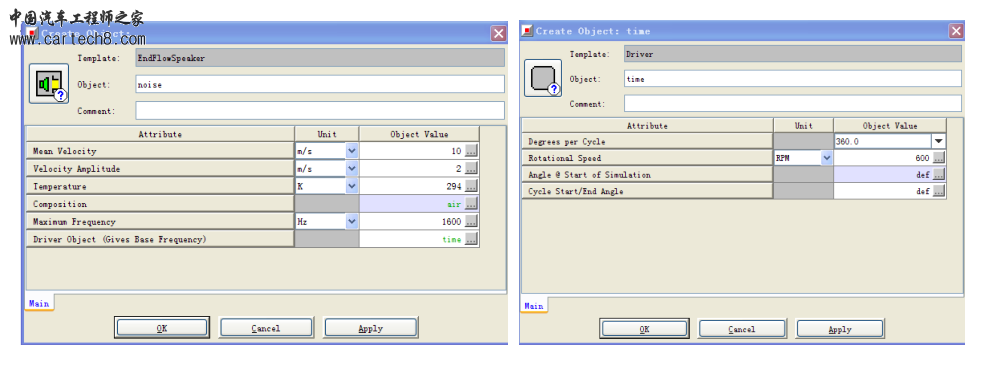This screenshot has width=991, height=371.
Task: Click Cancel in time dialog
Action: pos(742,329)
